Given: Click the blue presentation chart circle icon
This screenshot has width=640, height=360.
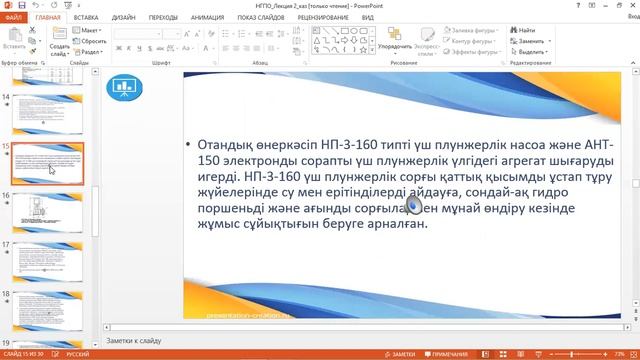Looking at the screenshot, I should [124, 87].
